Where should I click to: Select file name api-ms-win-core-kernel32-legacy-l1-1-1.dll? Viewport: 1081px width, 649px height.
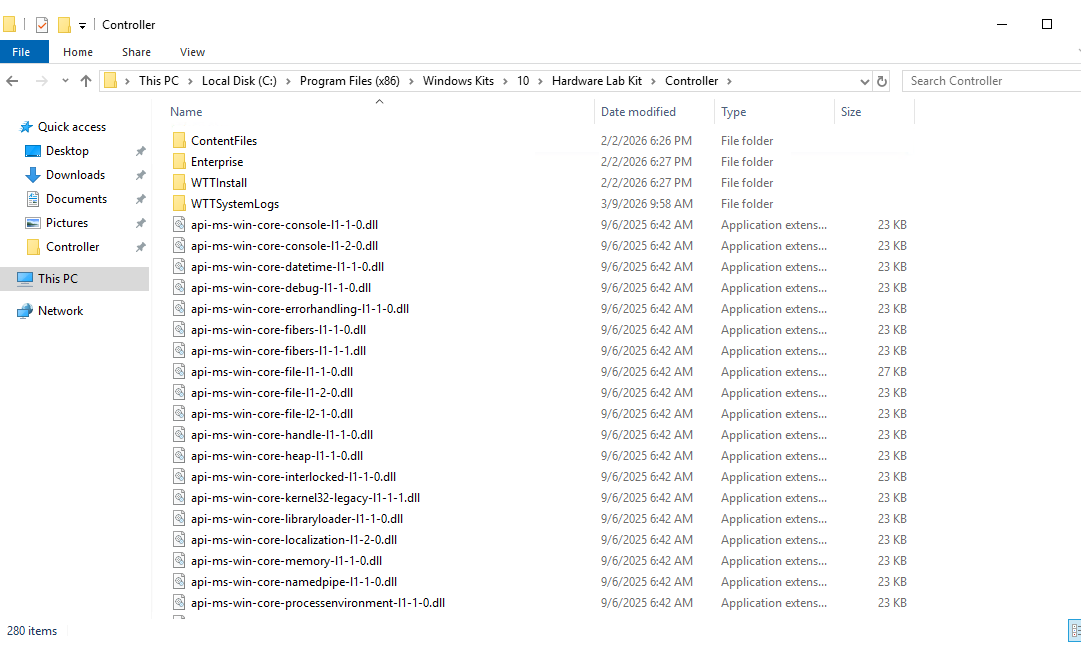[305, 498]
